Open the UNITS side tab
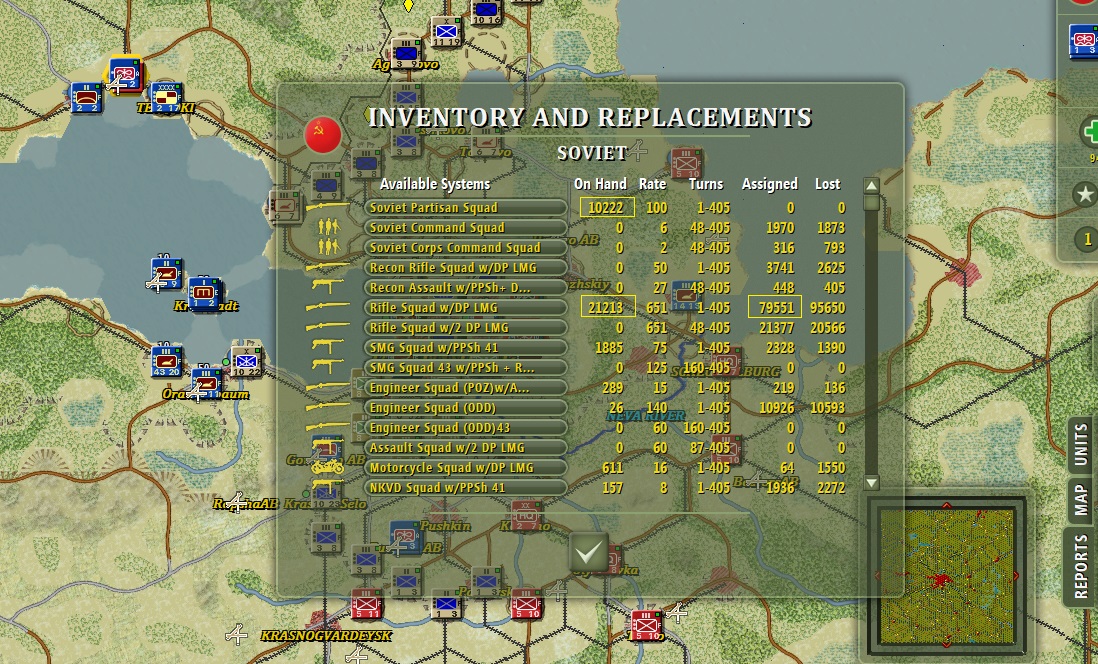The height and width of the screenshot is (664, 1098). [1080, 445]
